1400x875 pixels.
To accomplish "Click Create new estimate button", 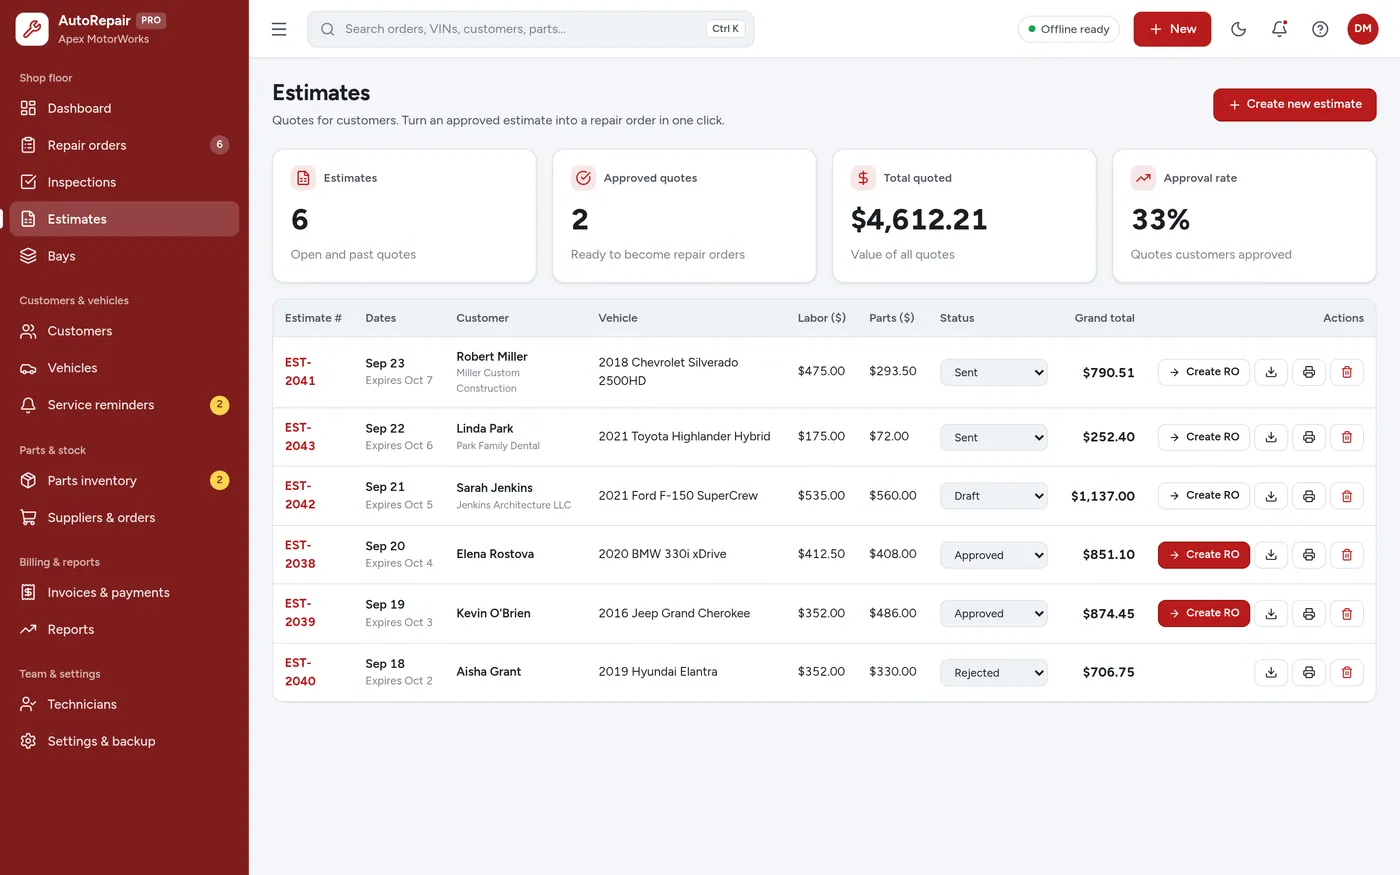I will coord(1295,104).
